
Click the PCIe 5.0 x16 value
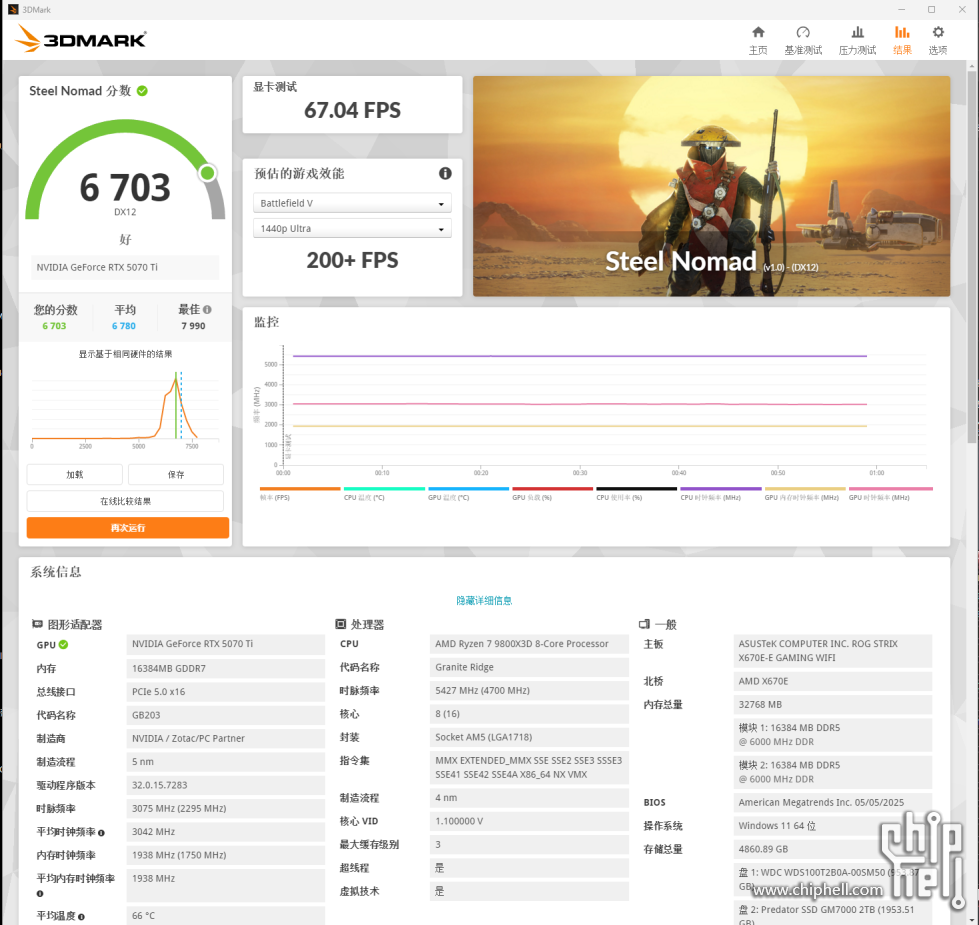click(x=225, y=692)
